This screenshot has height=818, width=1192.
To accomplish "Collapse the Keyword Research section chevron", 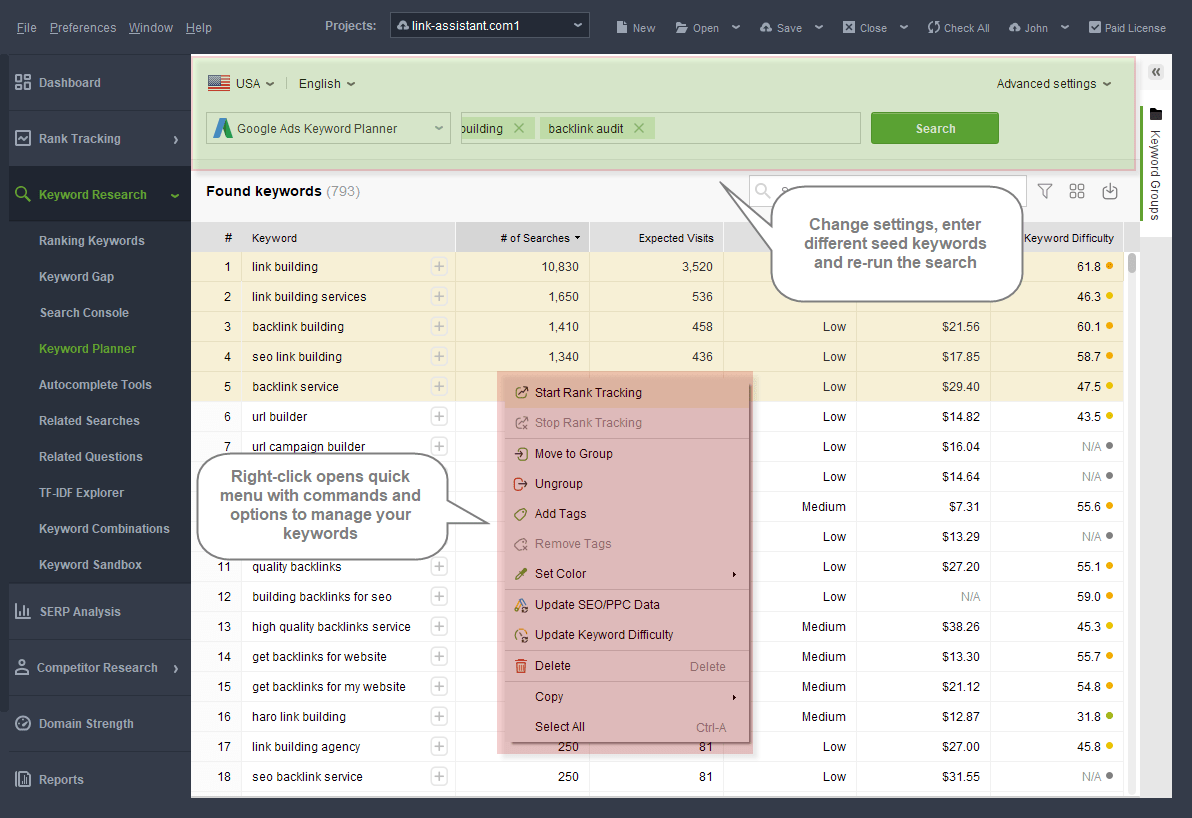I will pyautogui.click(x=175, y=195).
